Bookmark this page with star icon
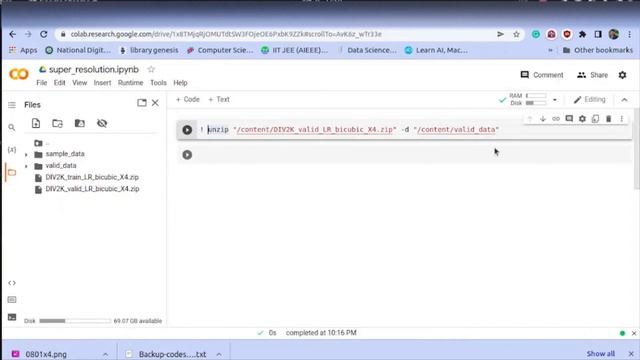640x360 pixels. tap(516, 34)
